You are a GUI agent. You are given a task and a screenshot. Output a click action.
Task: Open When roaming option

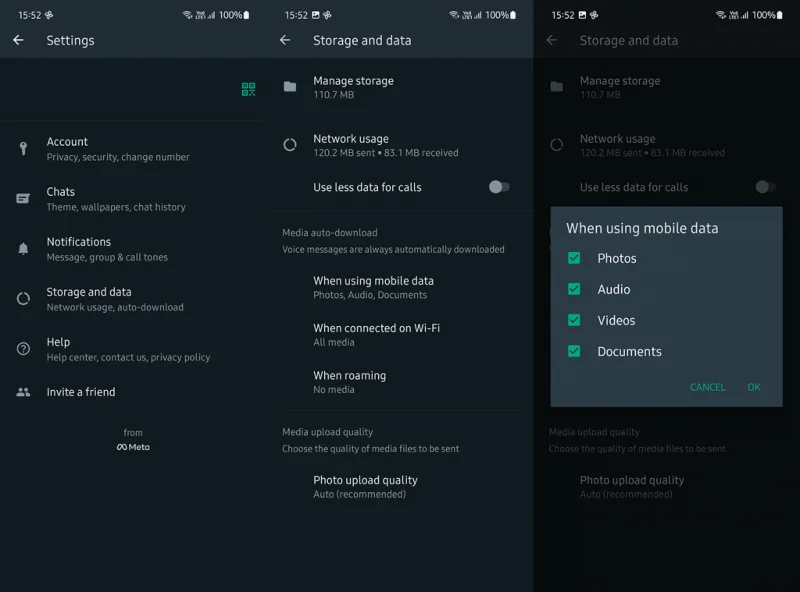tap(400, 382)
